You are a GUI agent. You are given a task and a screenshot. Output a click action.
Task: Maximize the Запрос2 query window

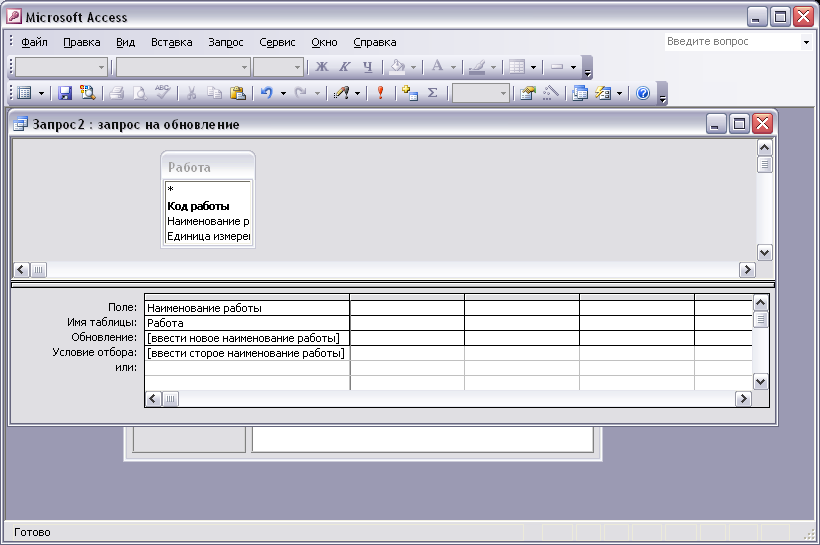point(739,124)
